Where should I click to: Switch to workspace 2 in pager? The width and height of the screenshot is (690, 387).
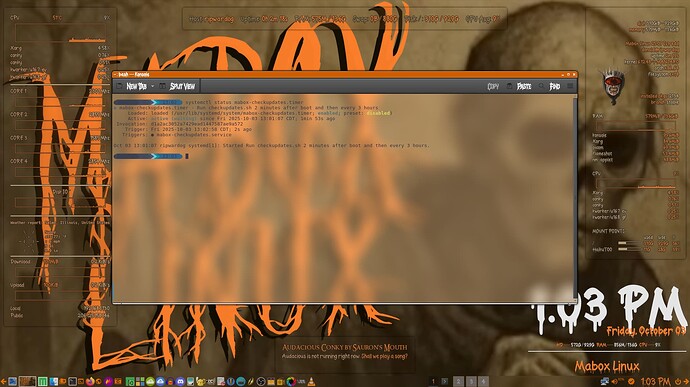[458, 381]
